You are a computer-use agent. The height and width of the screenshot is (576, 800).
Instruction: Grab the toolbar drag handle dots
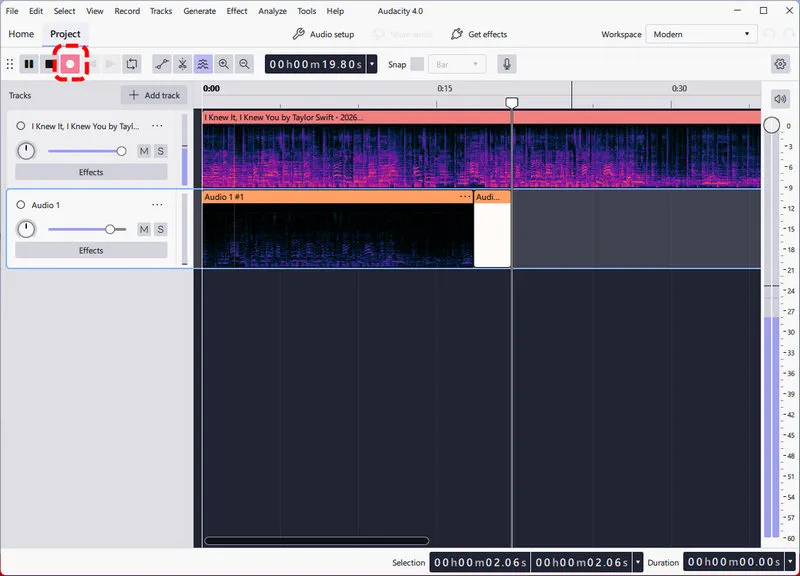click(x=10, y=64)
